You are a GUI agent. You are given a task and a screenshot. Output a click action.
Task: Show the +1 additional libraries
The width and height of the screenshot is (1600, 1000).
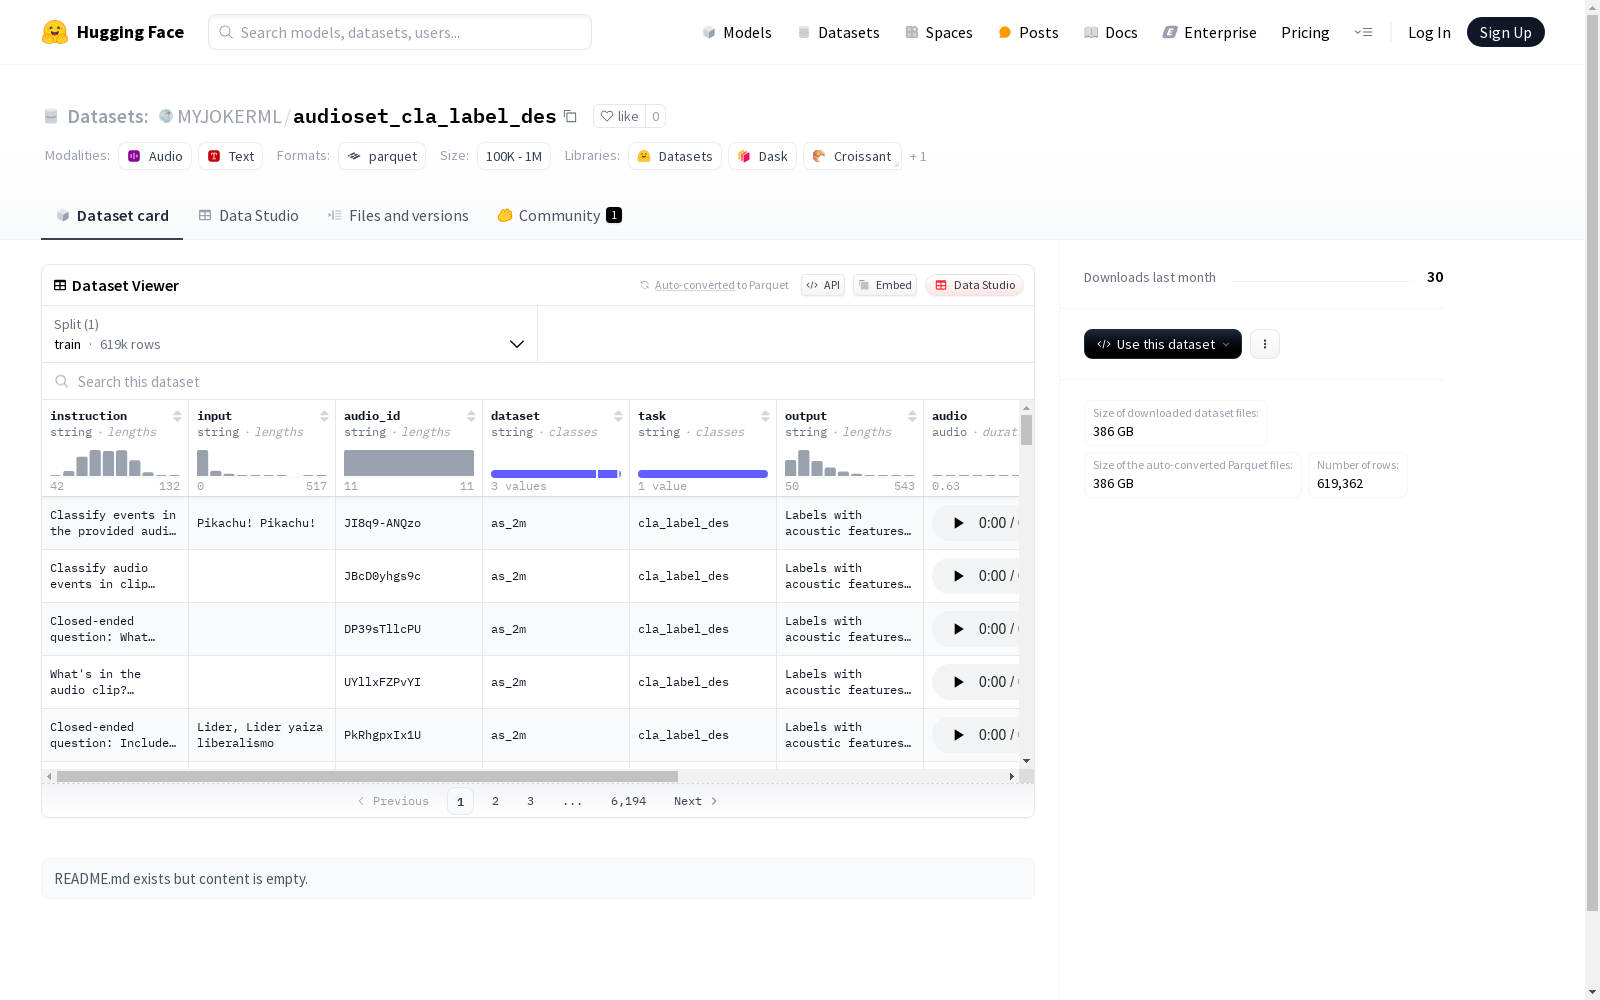(918, 156)
